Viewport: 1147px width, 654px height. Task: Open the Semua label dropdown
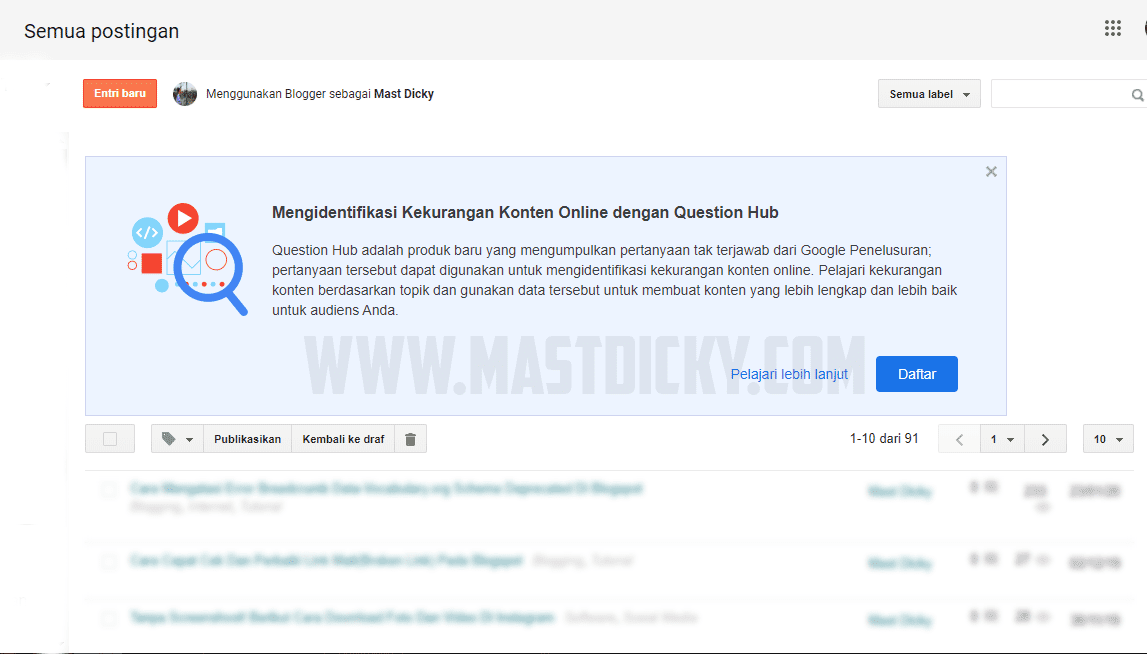[x=929, y=94]
